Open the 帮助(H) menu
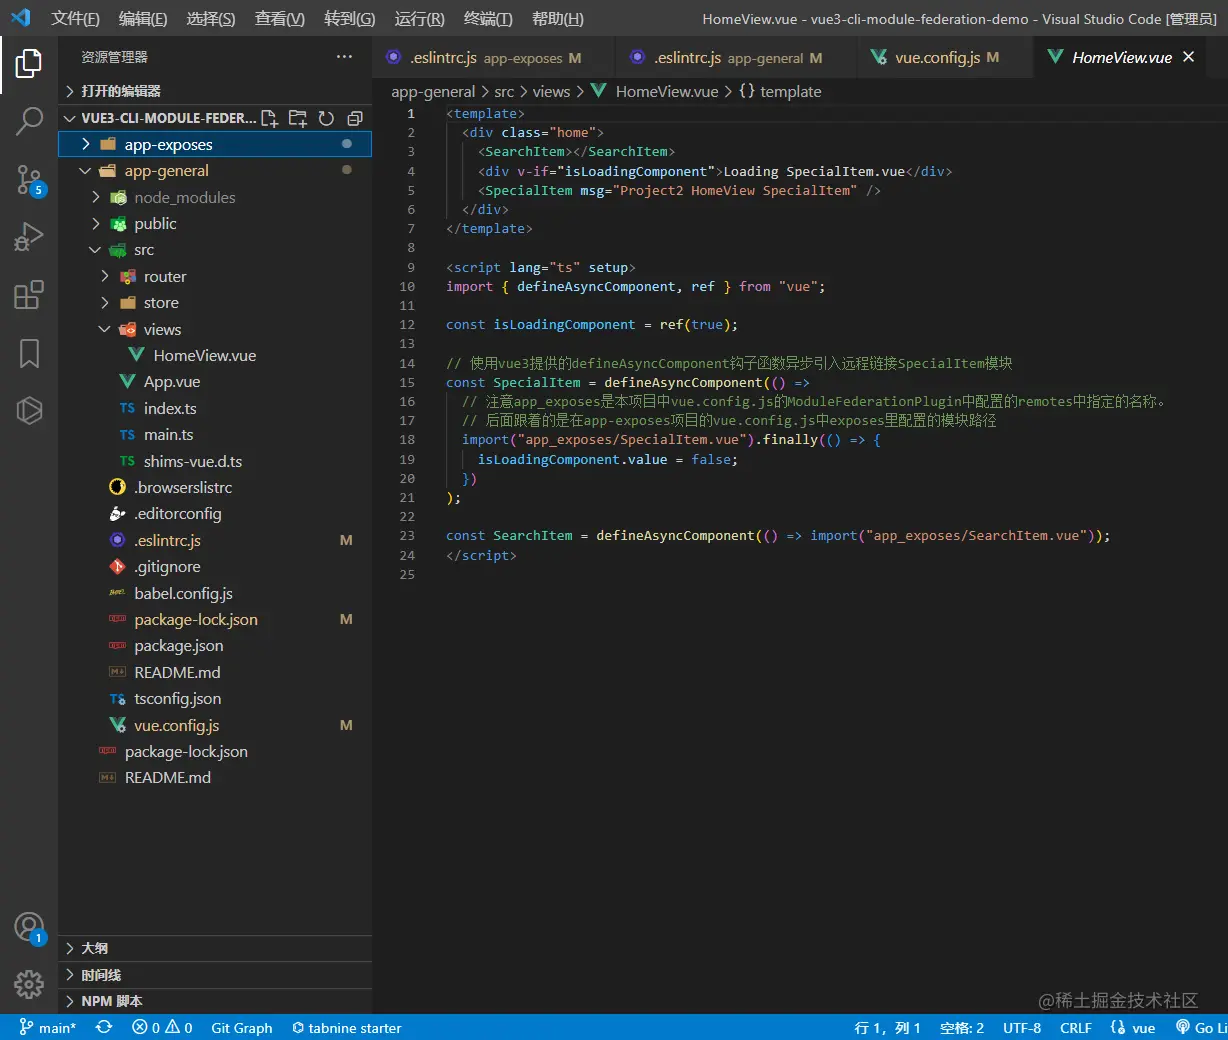The height and width of the screenshot is (1040, 1228). (557, 19)
